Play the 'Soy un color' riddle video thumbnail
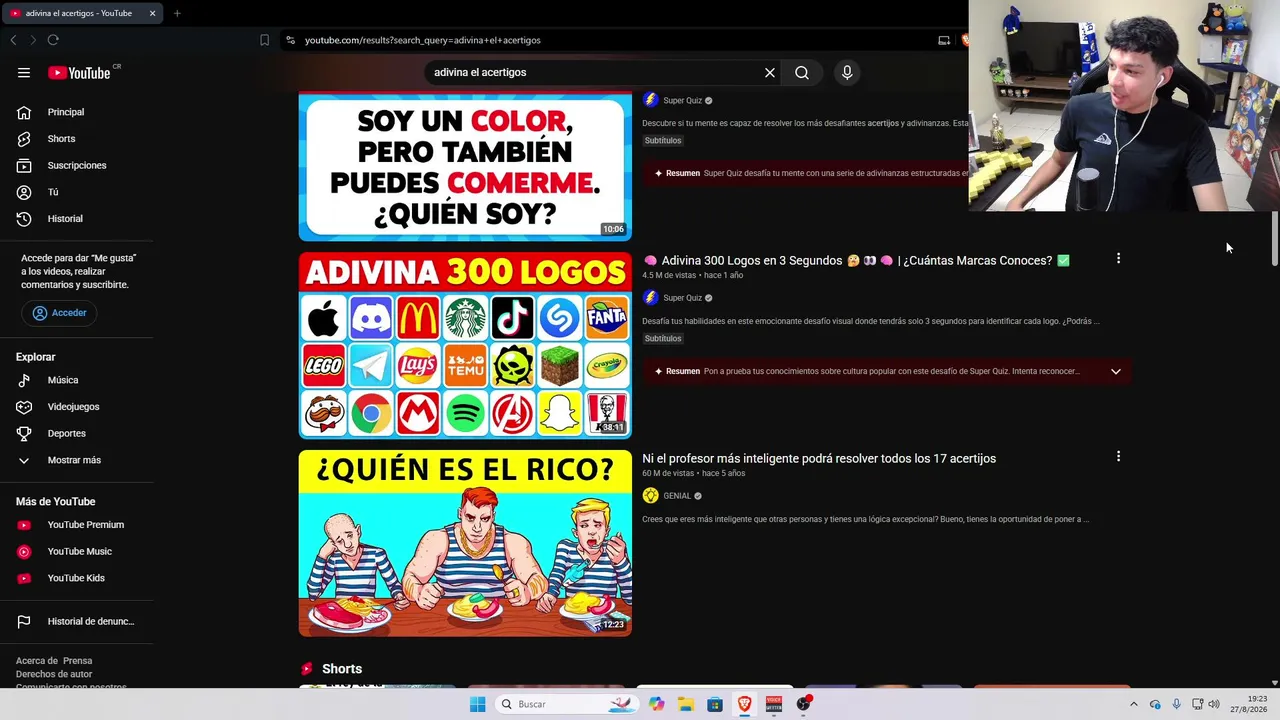 point(465,168)
